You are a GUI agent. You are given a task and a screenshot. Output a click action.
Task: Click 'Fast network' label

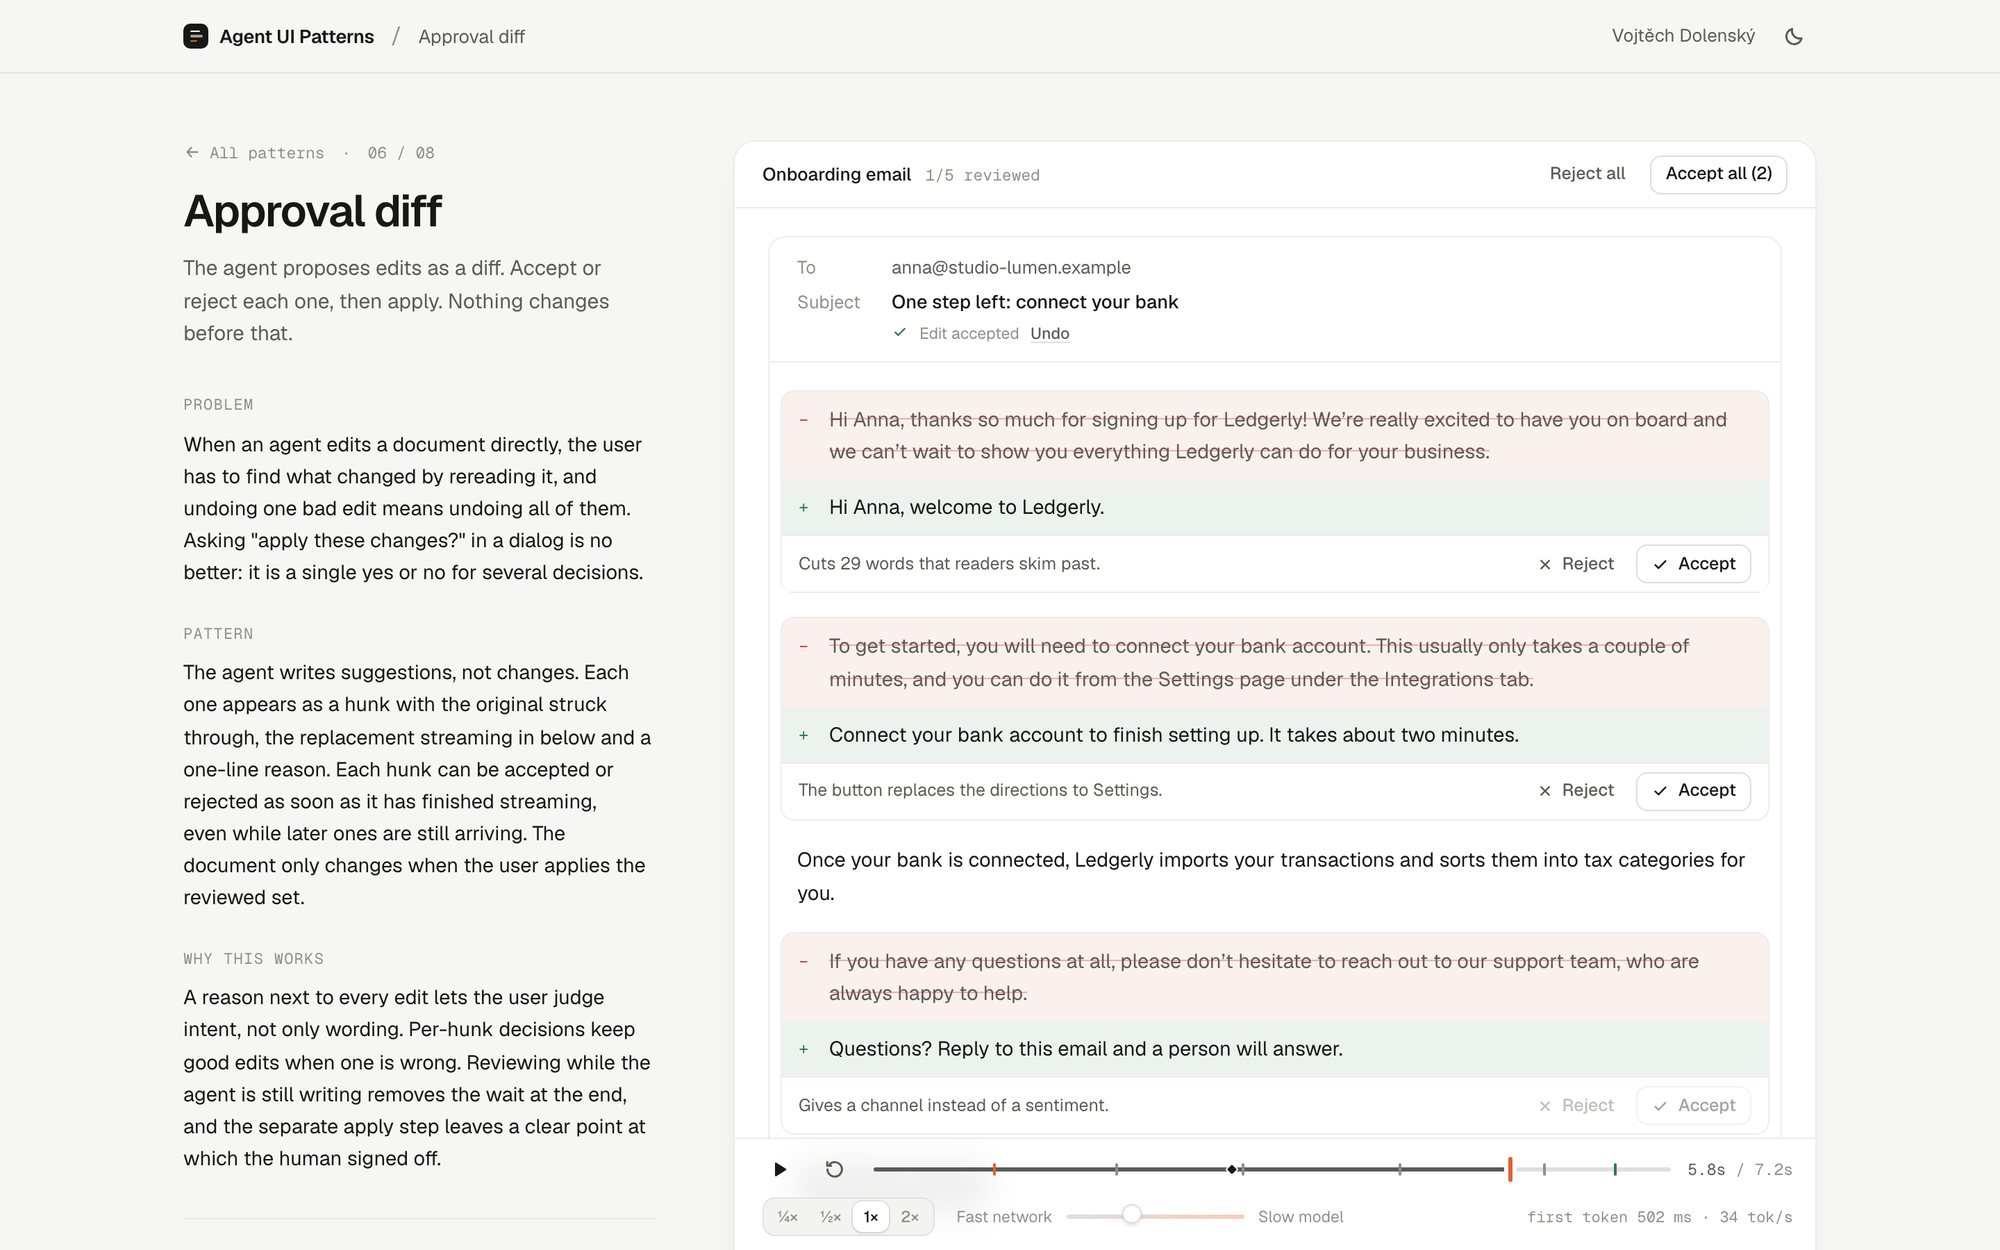[x=1003, y=1217]
